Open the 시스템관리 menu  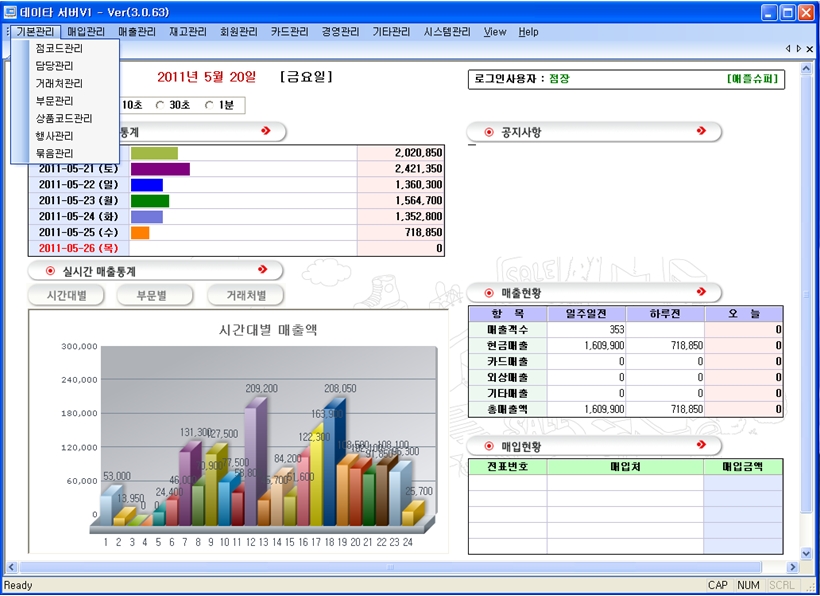pos(446,32)
